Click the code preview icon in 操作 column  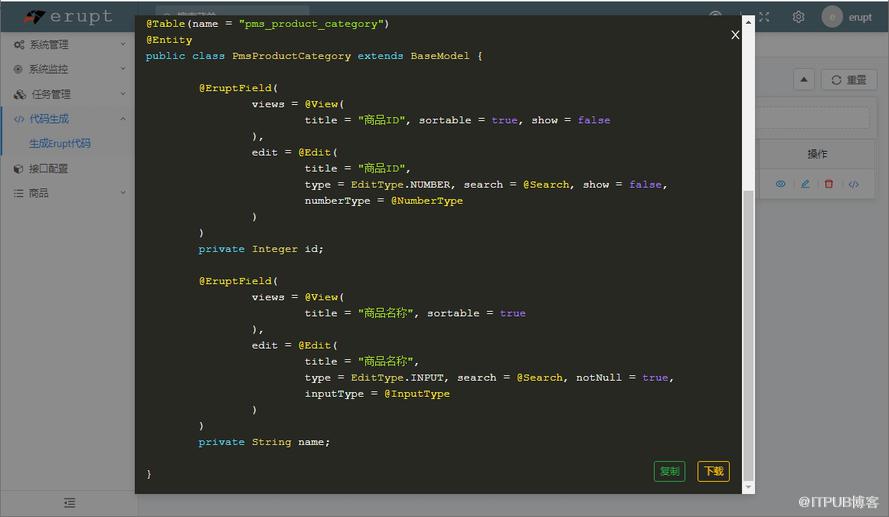(854, 184)
